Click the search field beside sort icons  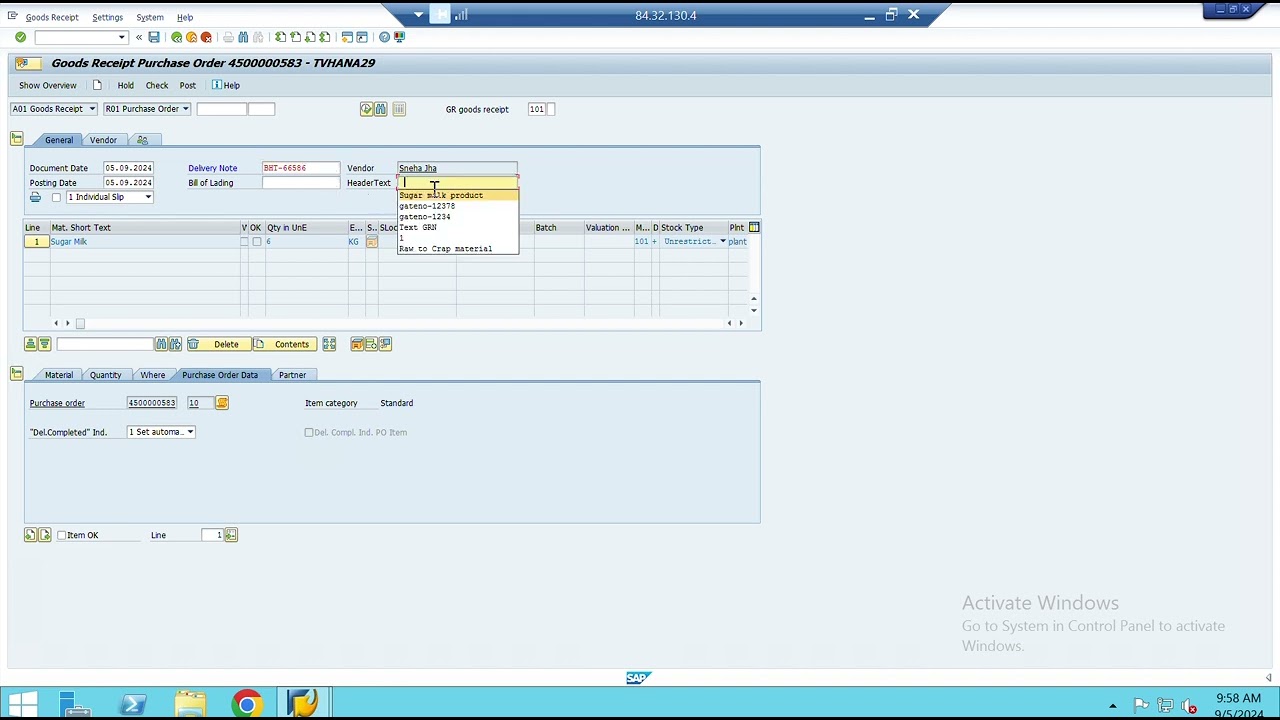(104, 344)
